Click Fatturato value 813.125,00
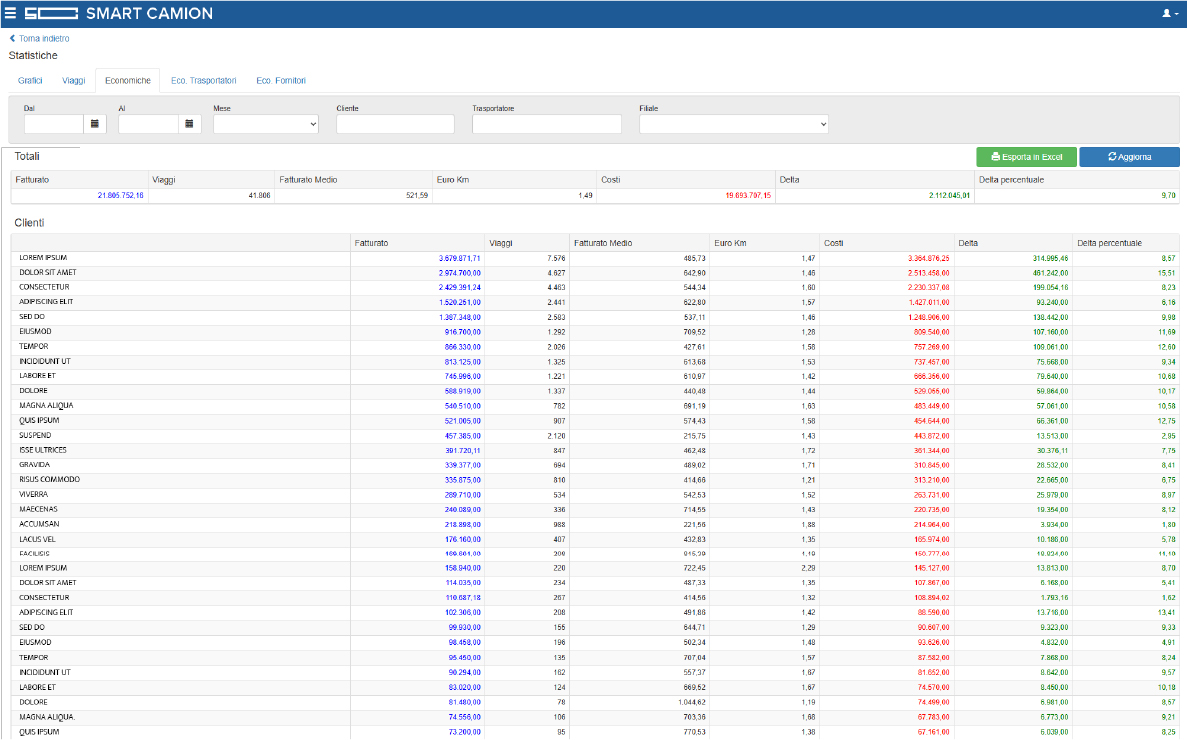This screenshot has height=740, width=1188. point(462,362)
